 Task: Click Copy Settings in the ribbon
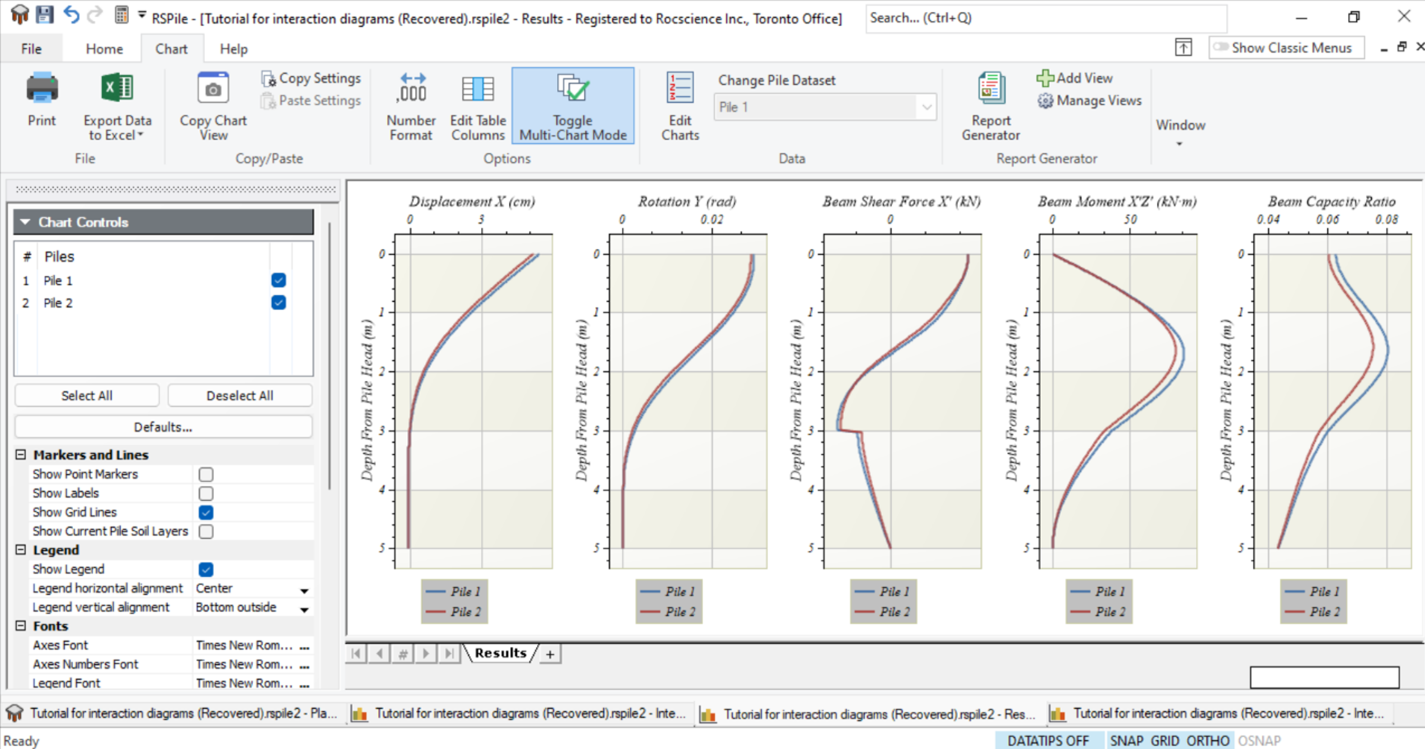click(x=311, y=78)
